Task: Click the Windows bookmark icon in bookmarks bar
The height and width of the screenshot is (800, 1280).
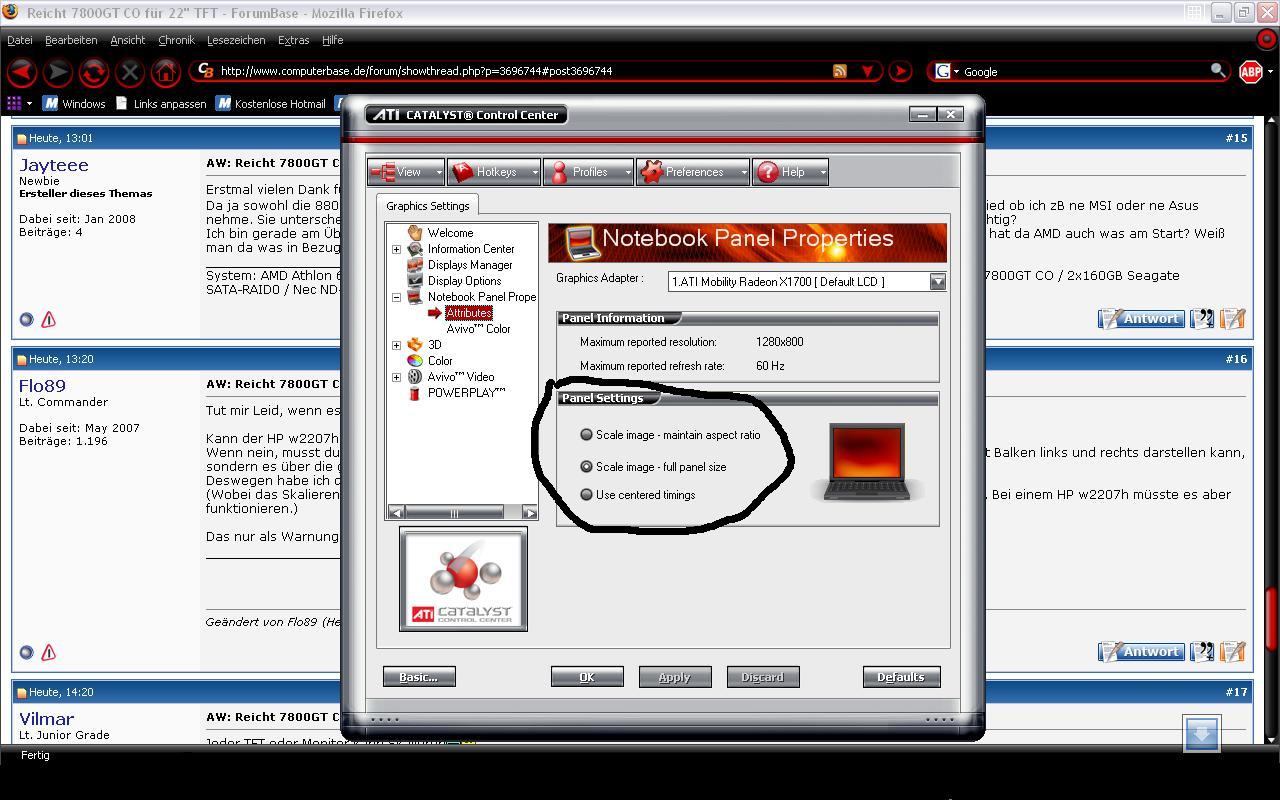Action: tap(50, 103)
